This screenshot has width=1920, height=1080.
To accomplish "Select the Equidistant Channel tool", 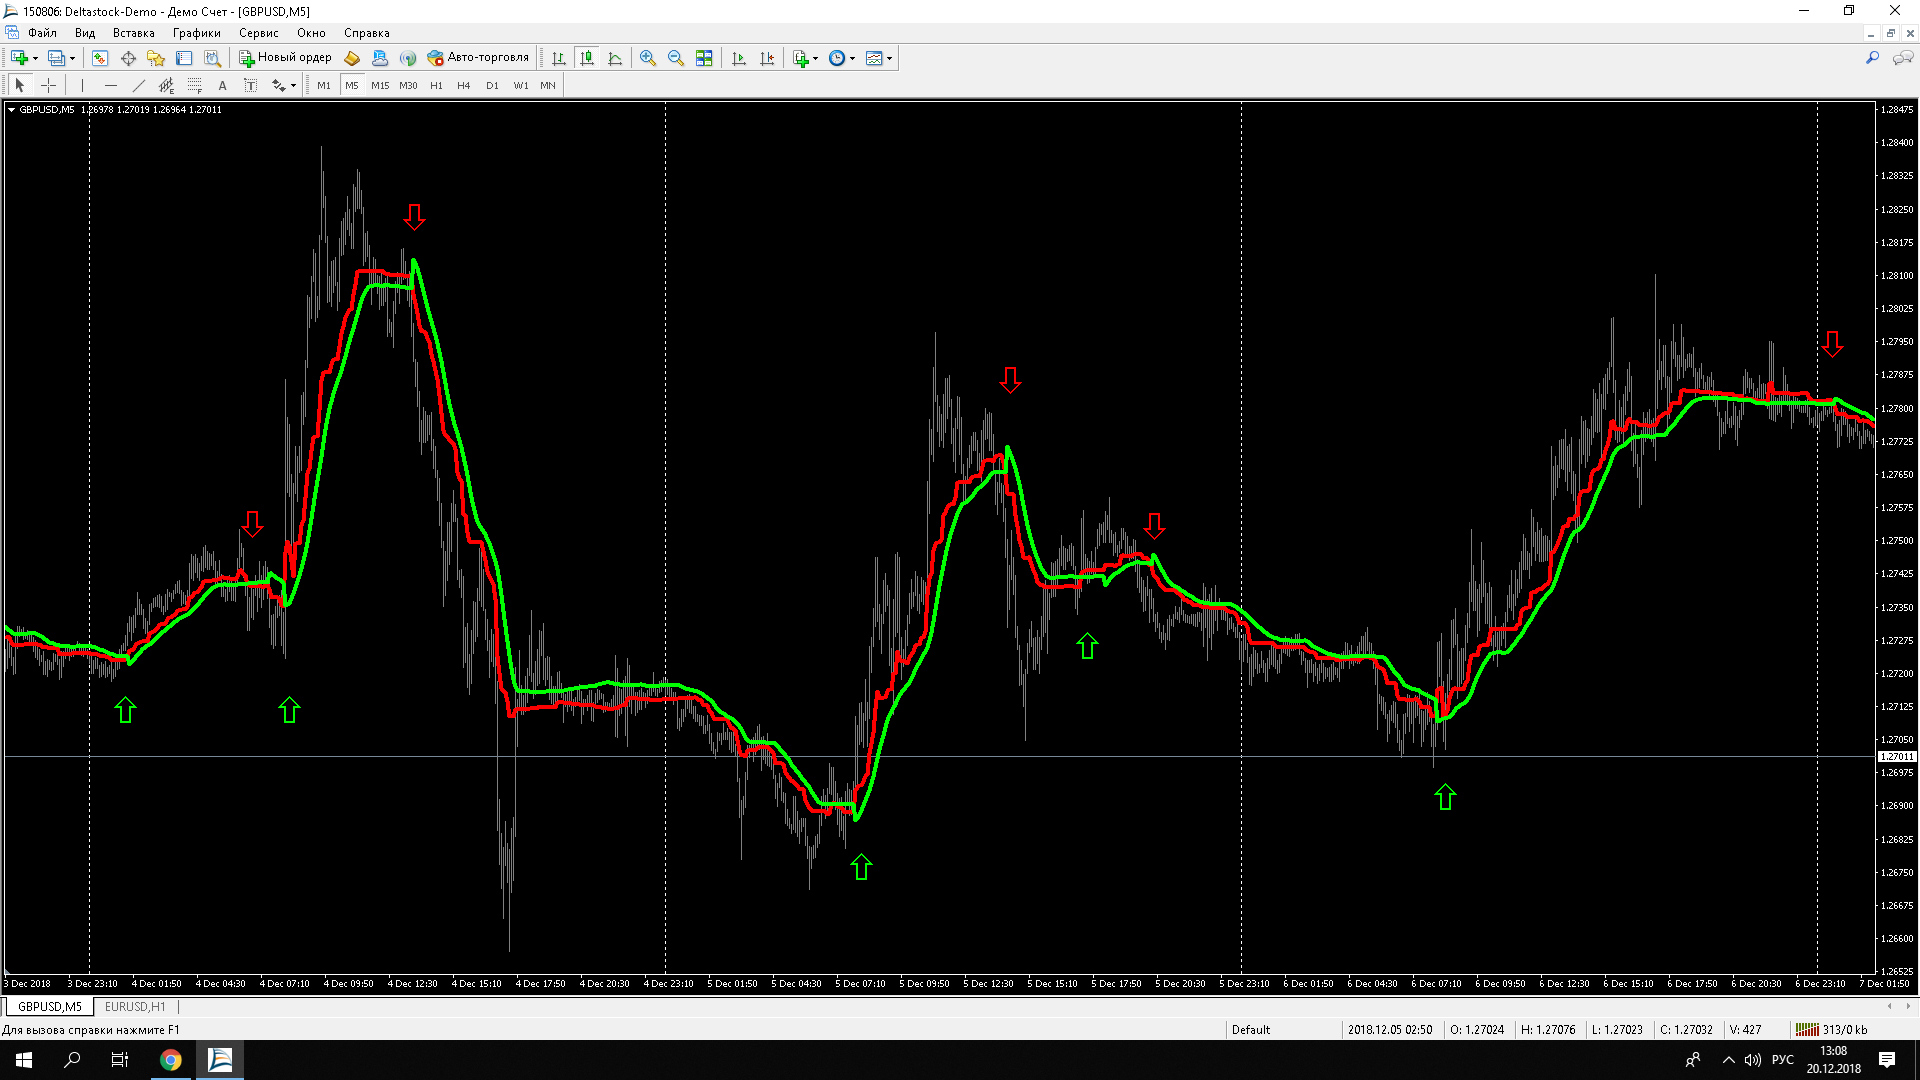I will [166, 85].
